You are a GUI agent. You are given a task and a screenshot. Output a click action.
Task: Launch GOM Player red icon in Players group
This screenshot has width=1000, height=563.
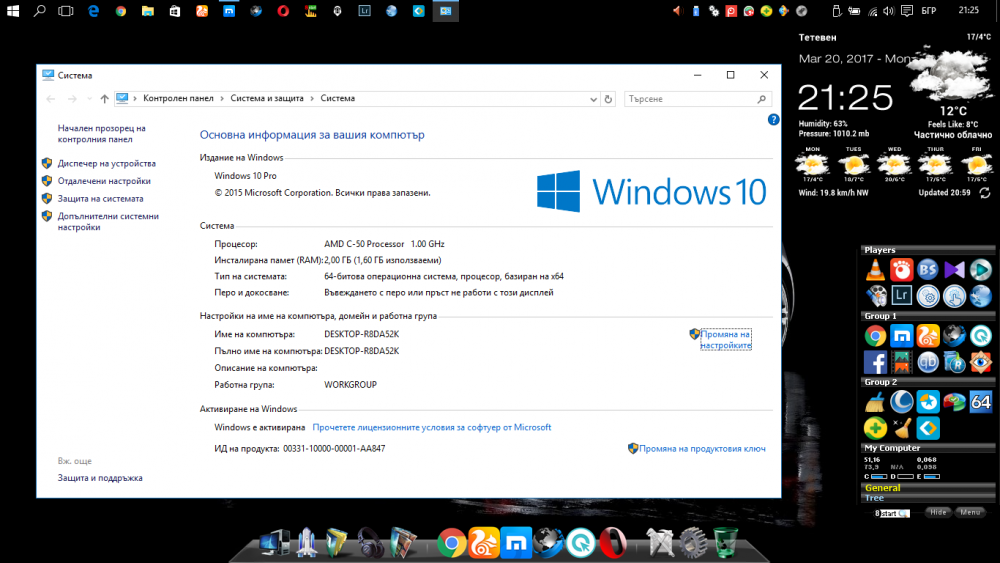[901, 270]
